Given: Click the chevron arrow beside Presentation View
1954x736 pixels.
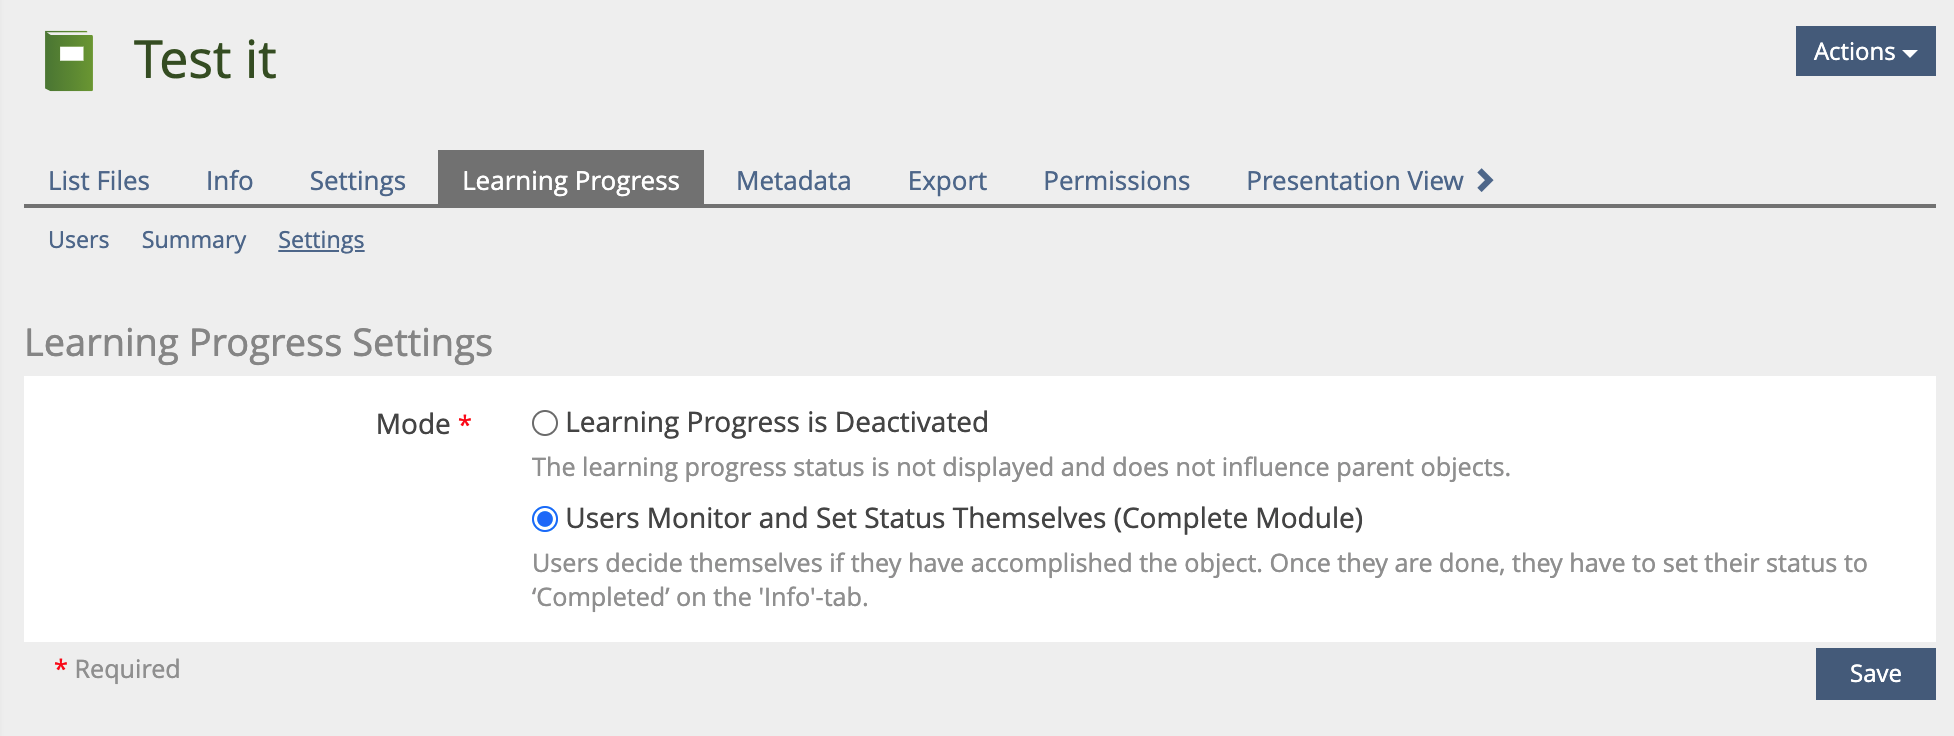Looking at the screenshot, I should tap(1485, 181).
